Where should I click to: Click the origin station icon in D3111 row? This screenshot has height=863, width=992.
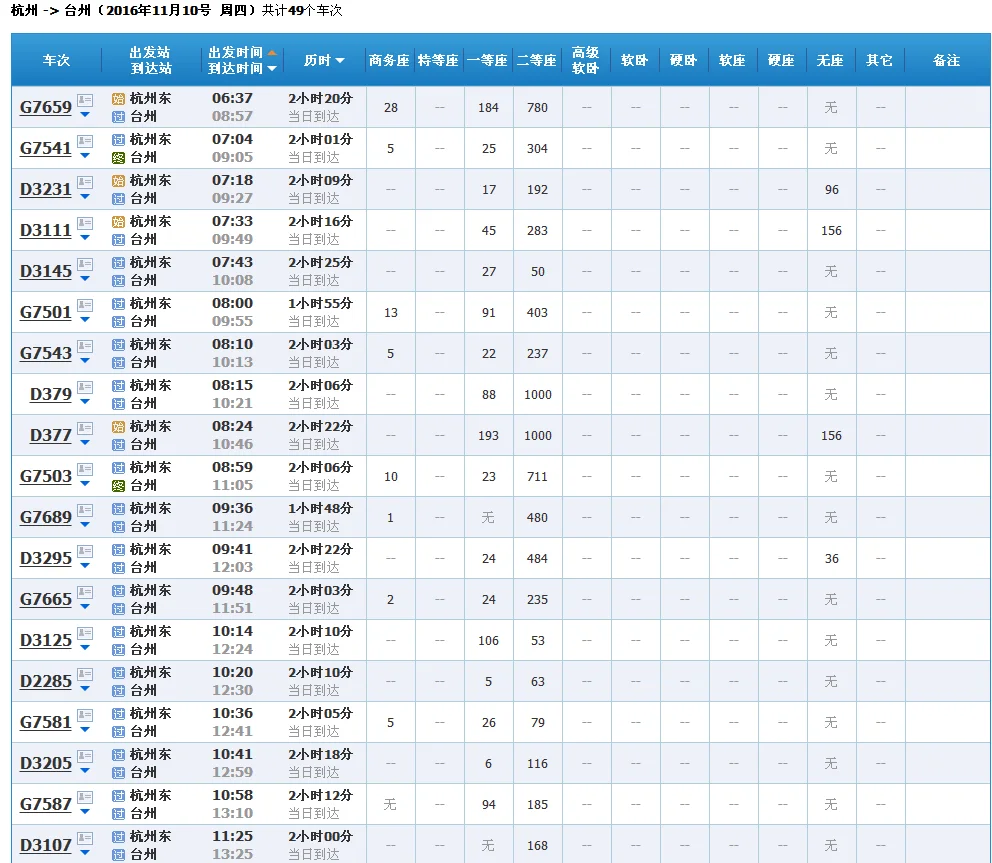(x=118, y=222)
